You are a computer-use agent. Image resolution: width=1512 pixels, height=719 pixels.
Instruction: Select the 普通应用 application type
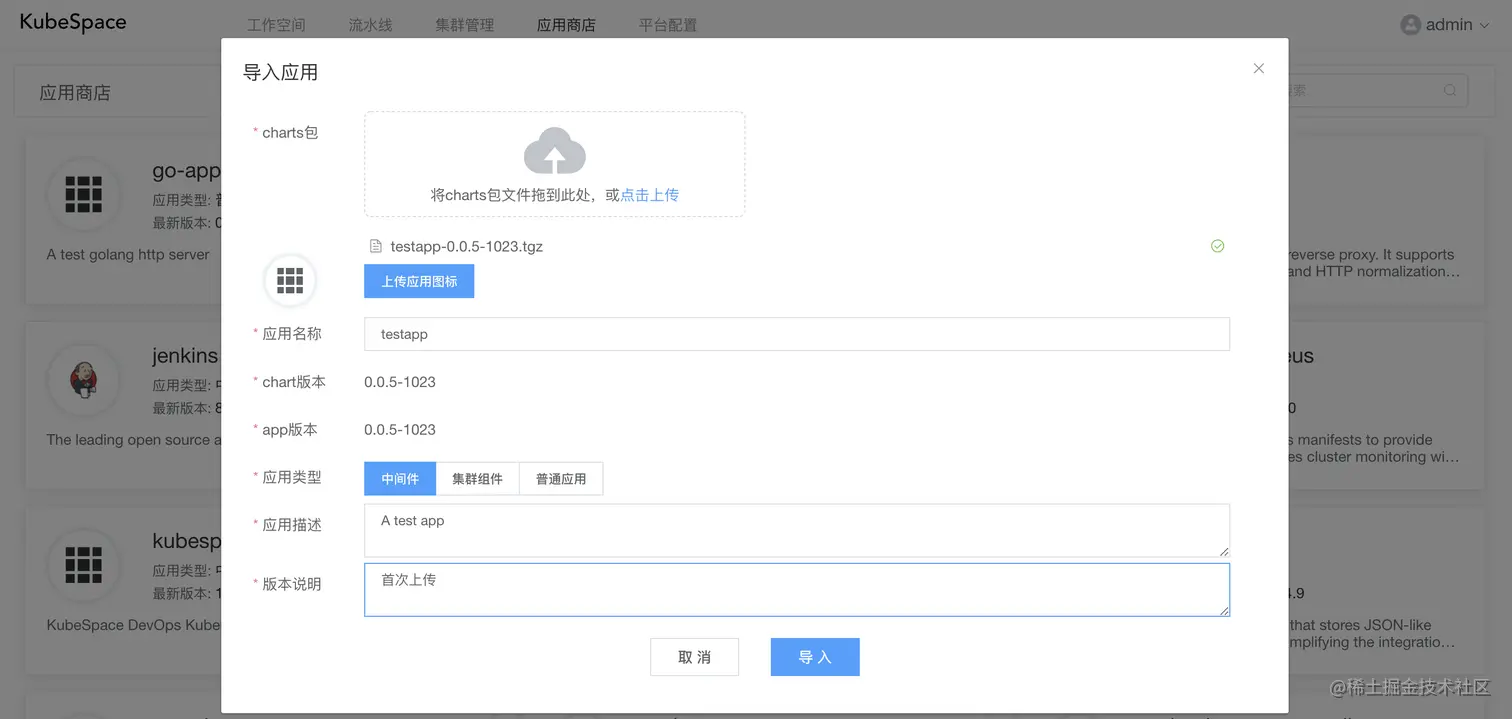(x=561, y=478)
